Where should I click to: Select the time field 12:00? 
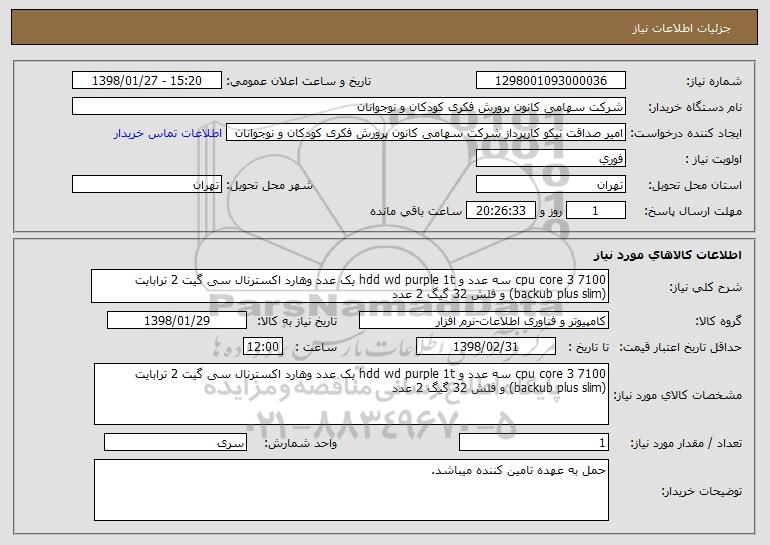tap(263, 347)
